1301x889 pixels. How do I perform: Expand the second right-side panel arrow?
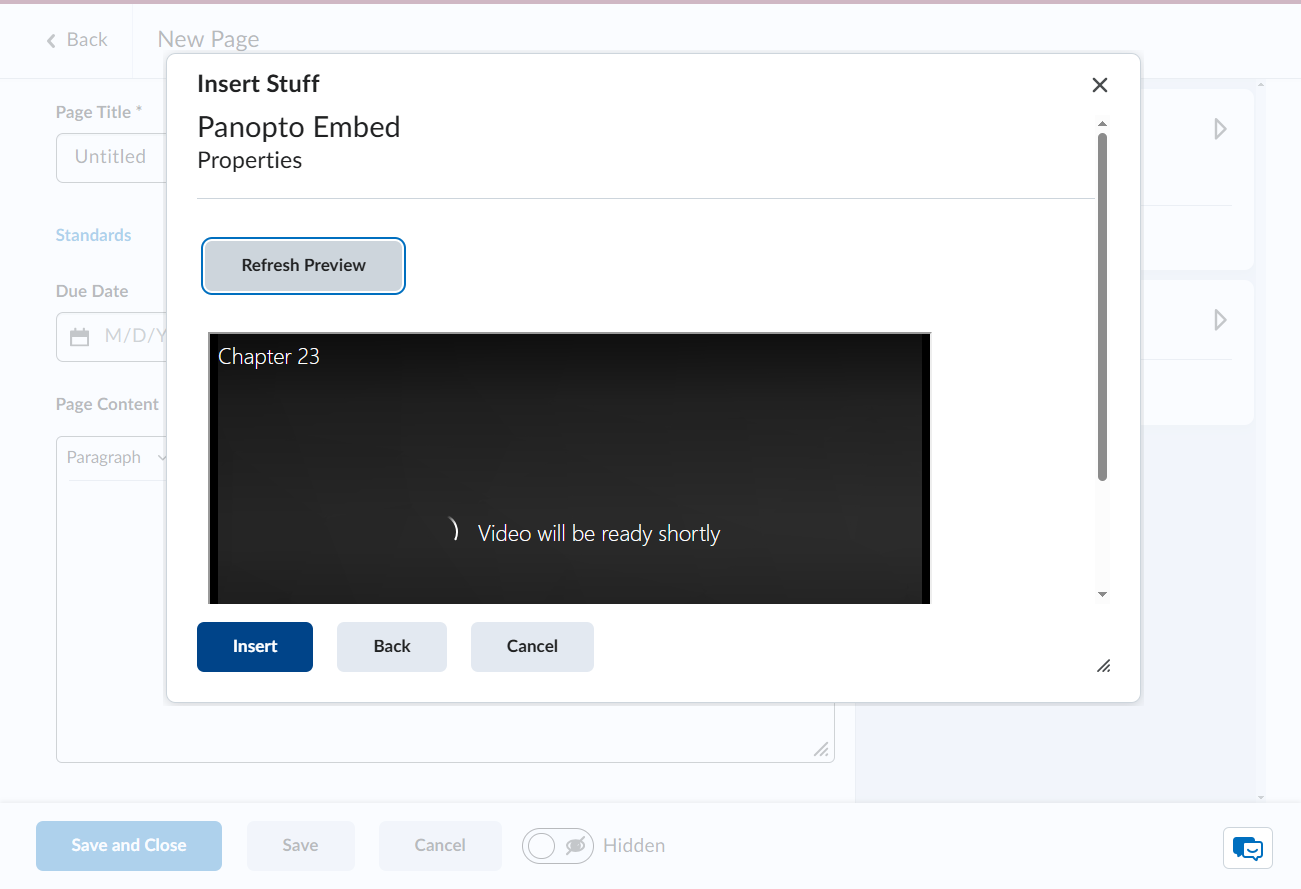pyautogui.click(x=1220, y=320)
